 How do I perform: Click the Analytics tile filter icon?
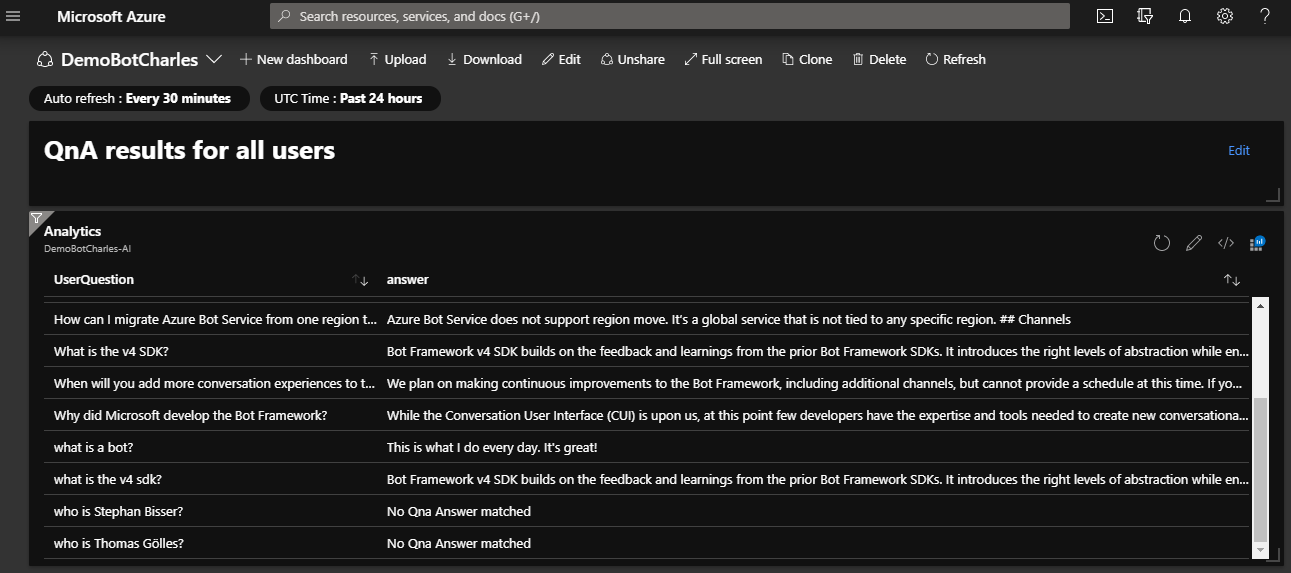pos(36,218)
